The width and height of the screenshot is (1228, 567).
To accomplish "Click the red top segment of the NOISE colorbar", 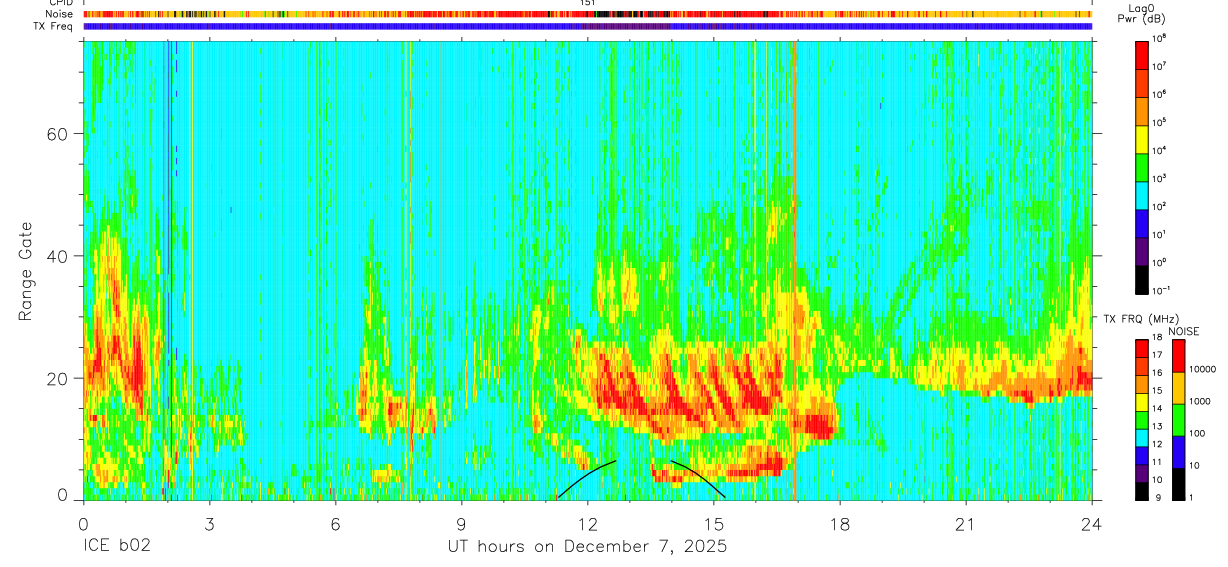I will pos(1178,356).
